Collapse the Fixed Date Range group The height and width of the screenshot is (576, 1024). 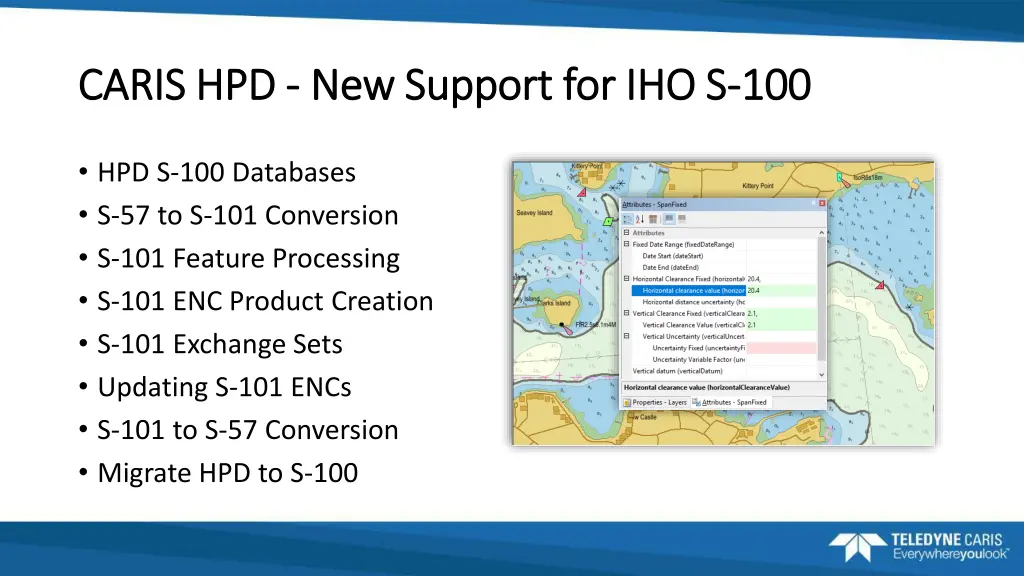[x=626, y=244]
